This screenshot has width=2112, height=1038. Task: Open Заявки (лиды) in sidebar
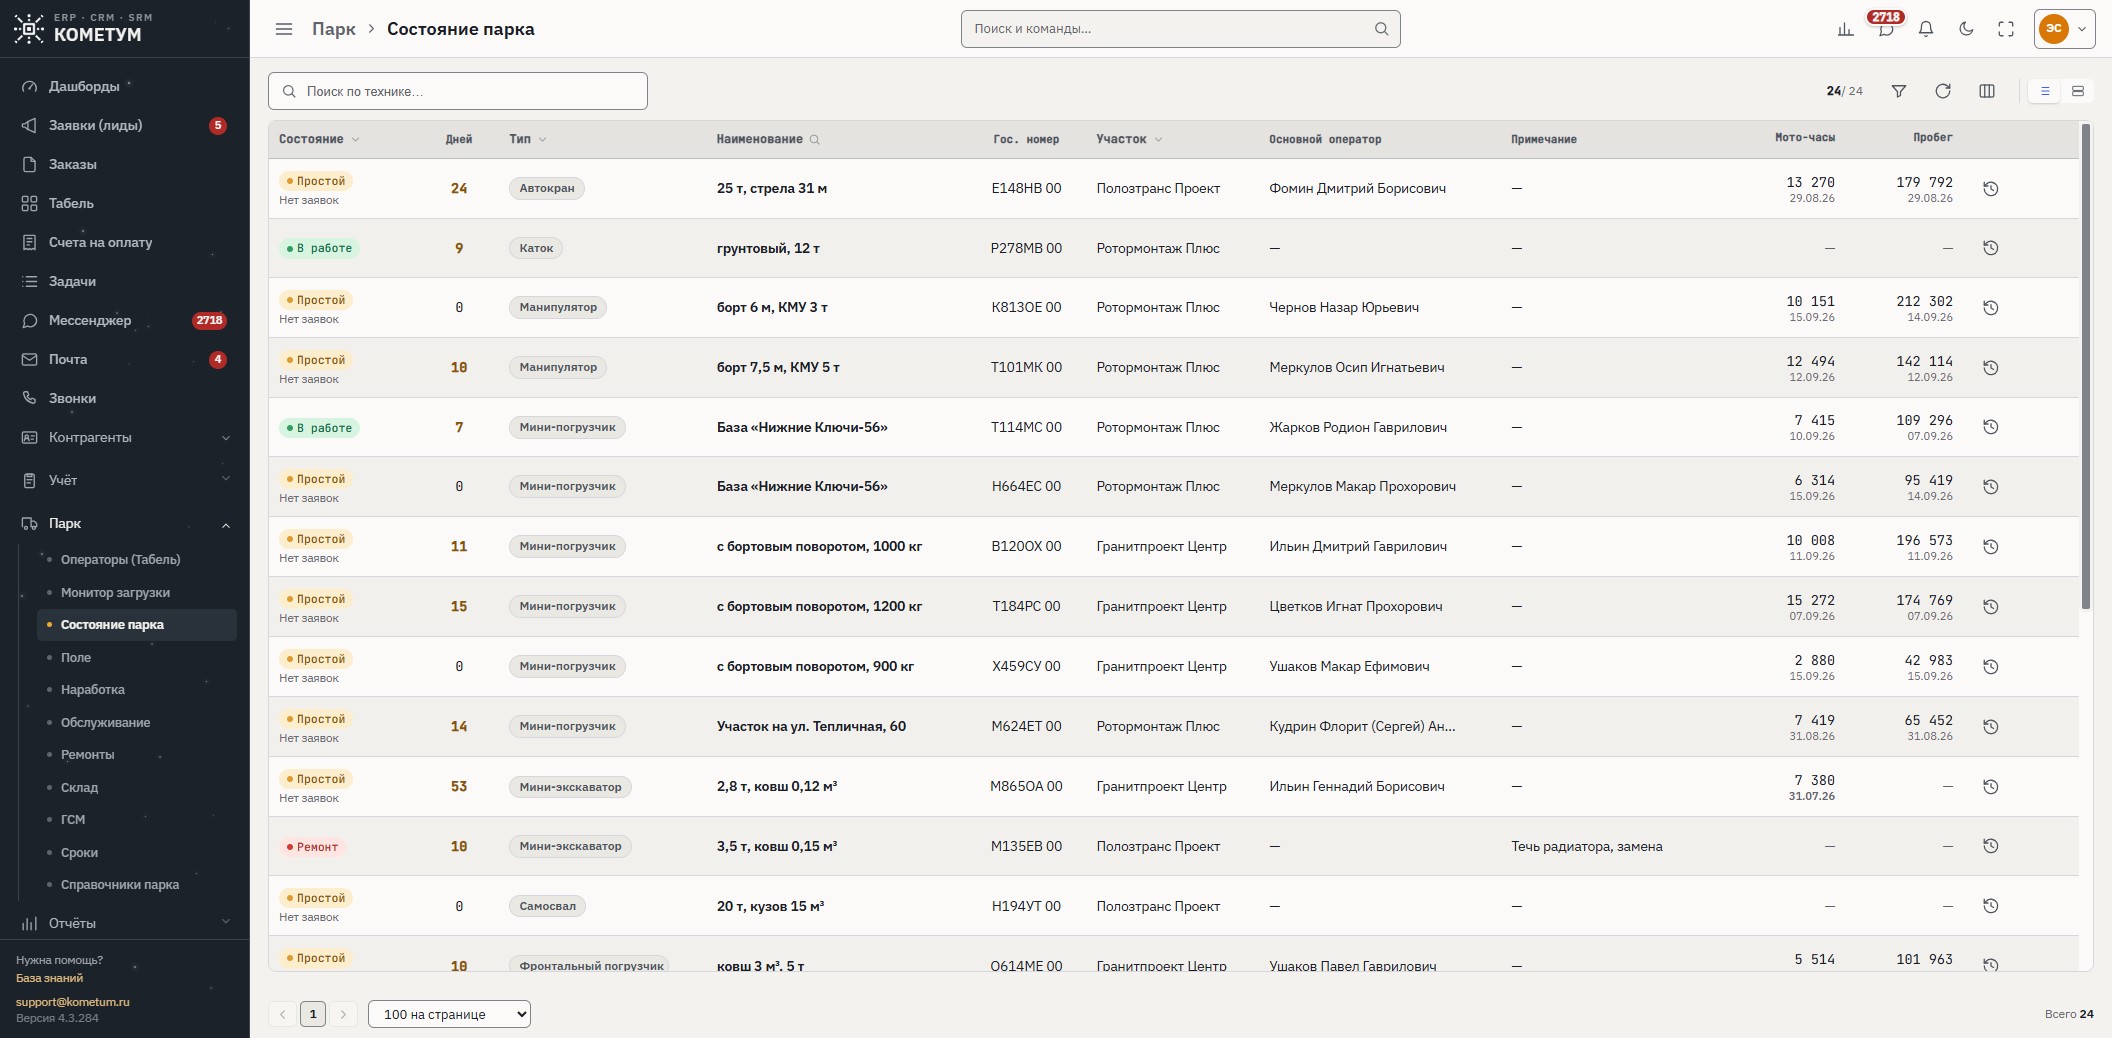click(125, 125)
